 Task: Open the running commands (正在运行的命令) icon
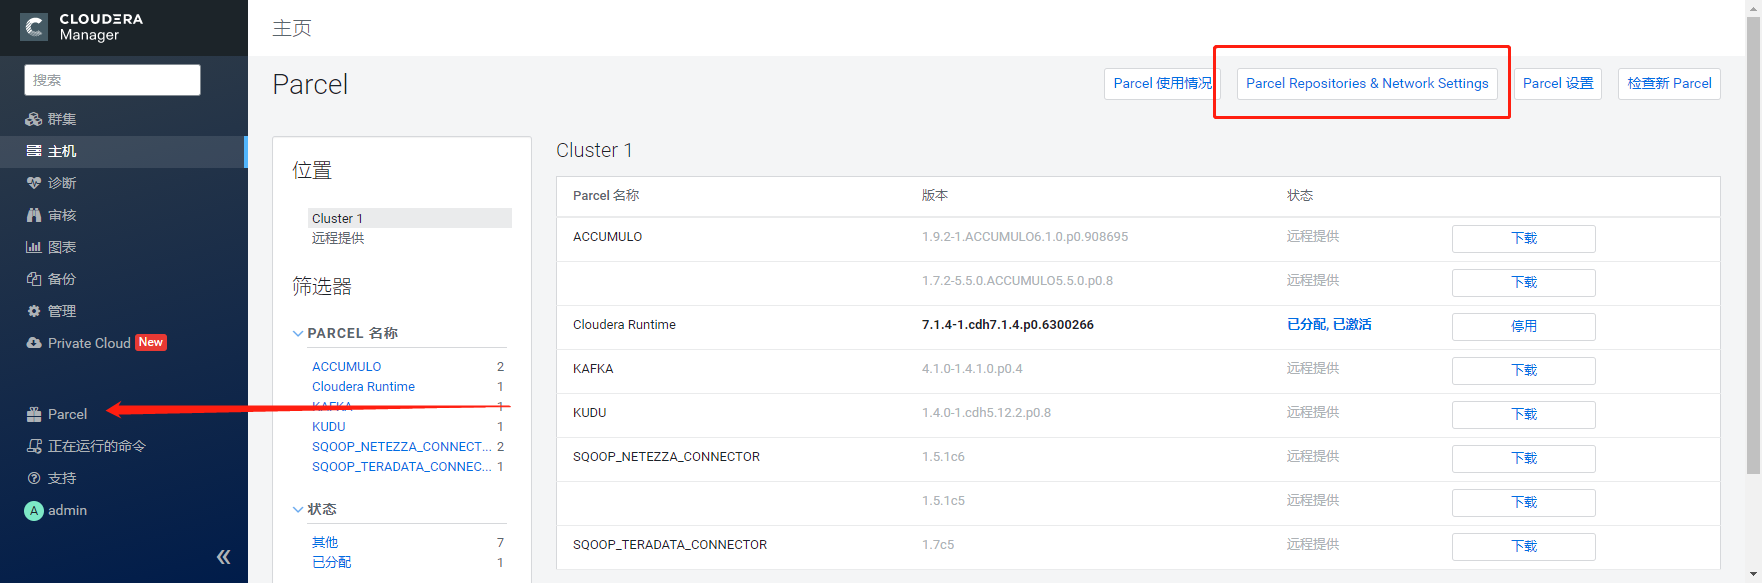pos(34,446)
